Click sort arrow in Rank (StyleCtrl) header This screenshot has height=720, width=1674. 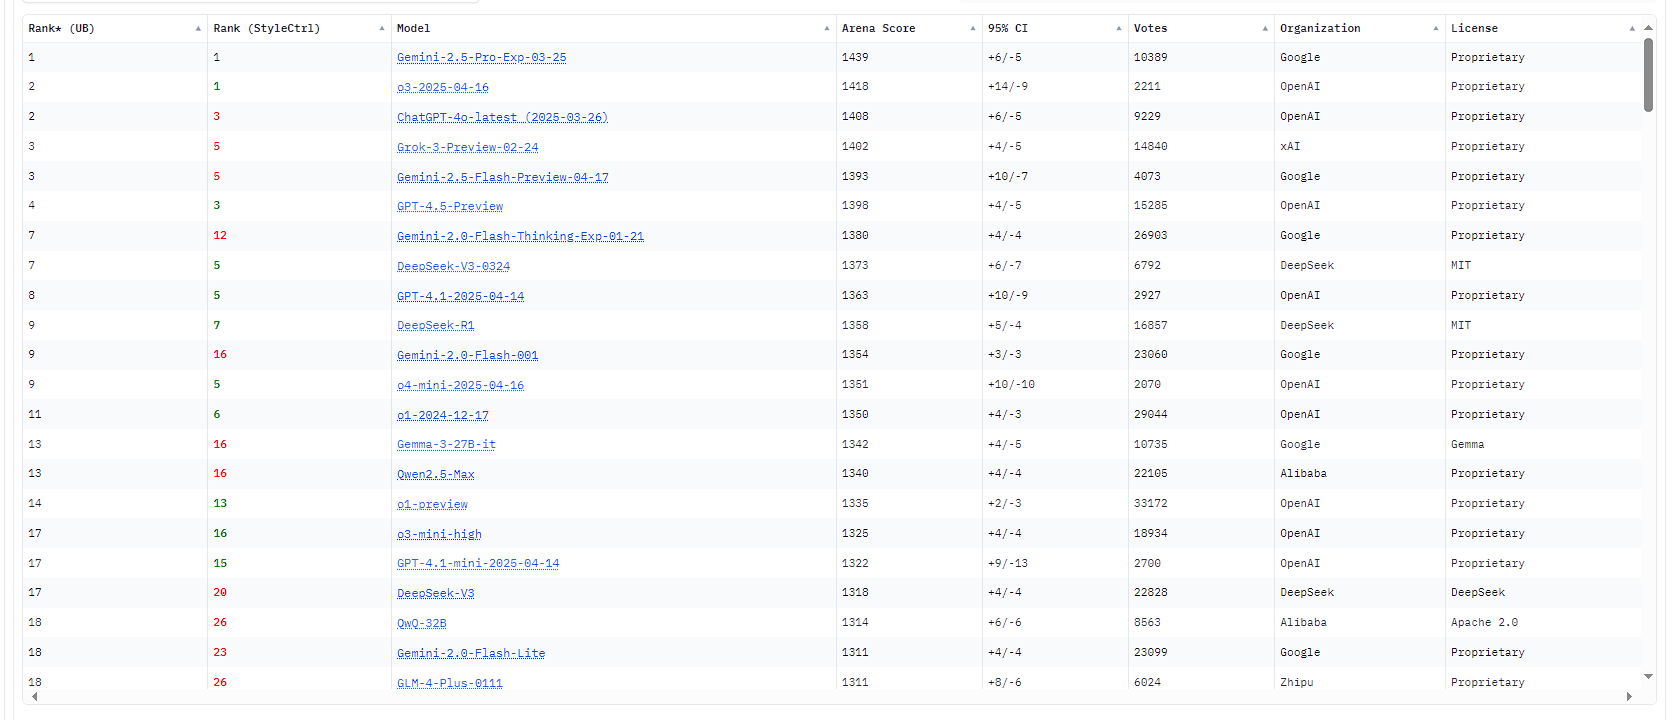click(382, 29)
